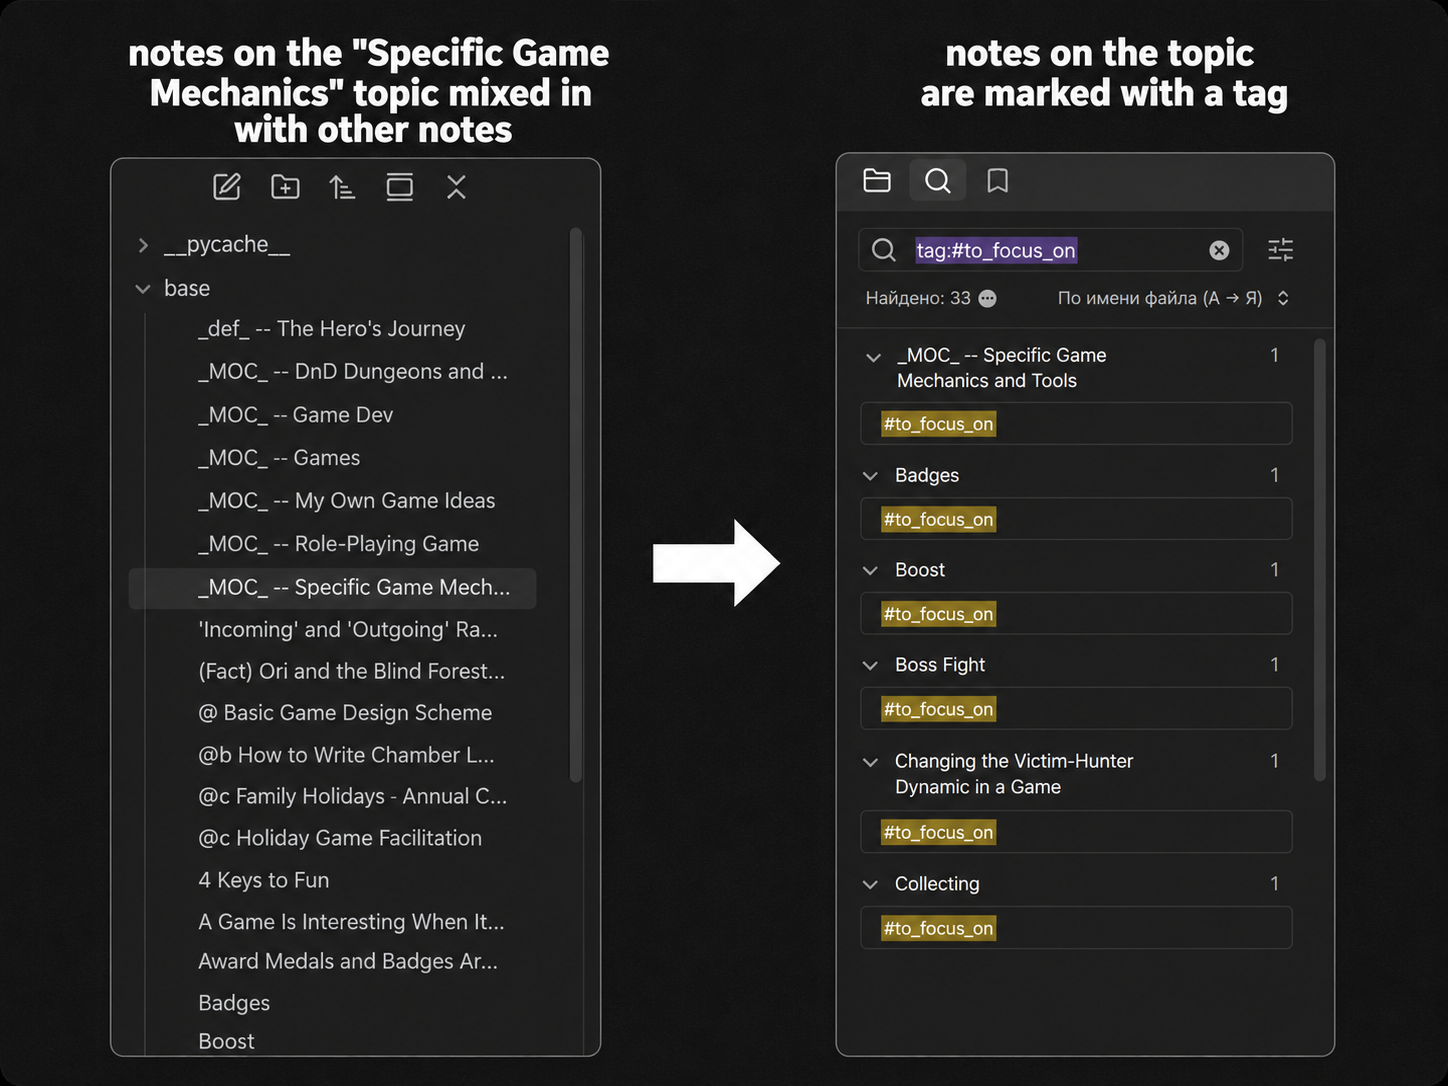The width and height of the screenshot is (1448, 1086).
Task: Click the file explorer vertical scrollbar
Action: [x=575, y=505]
